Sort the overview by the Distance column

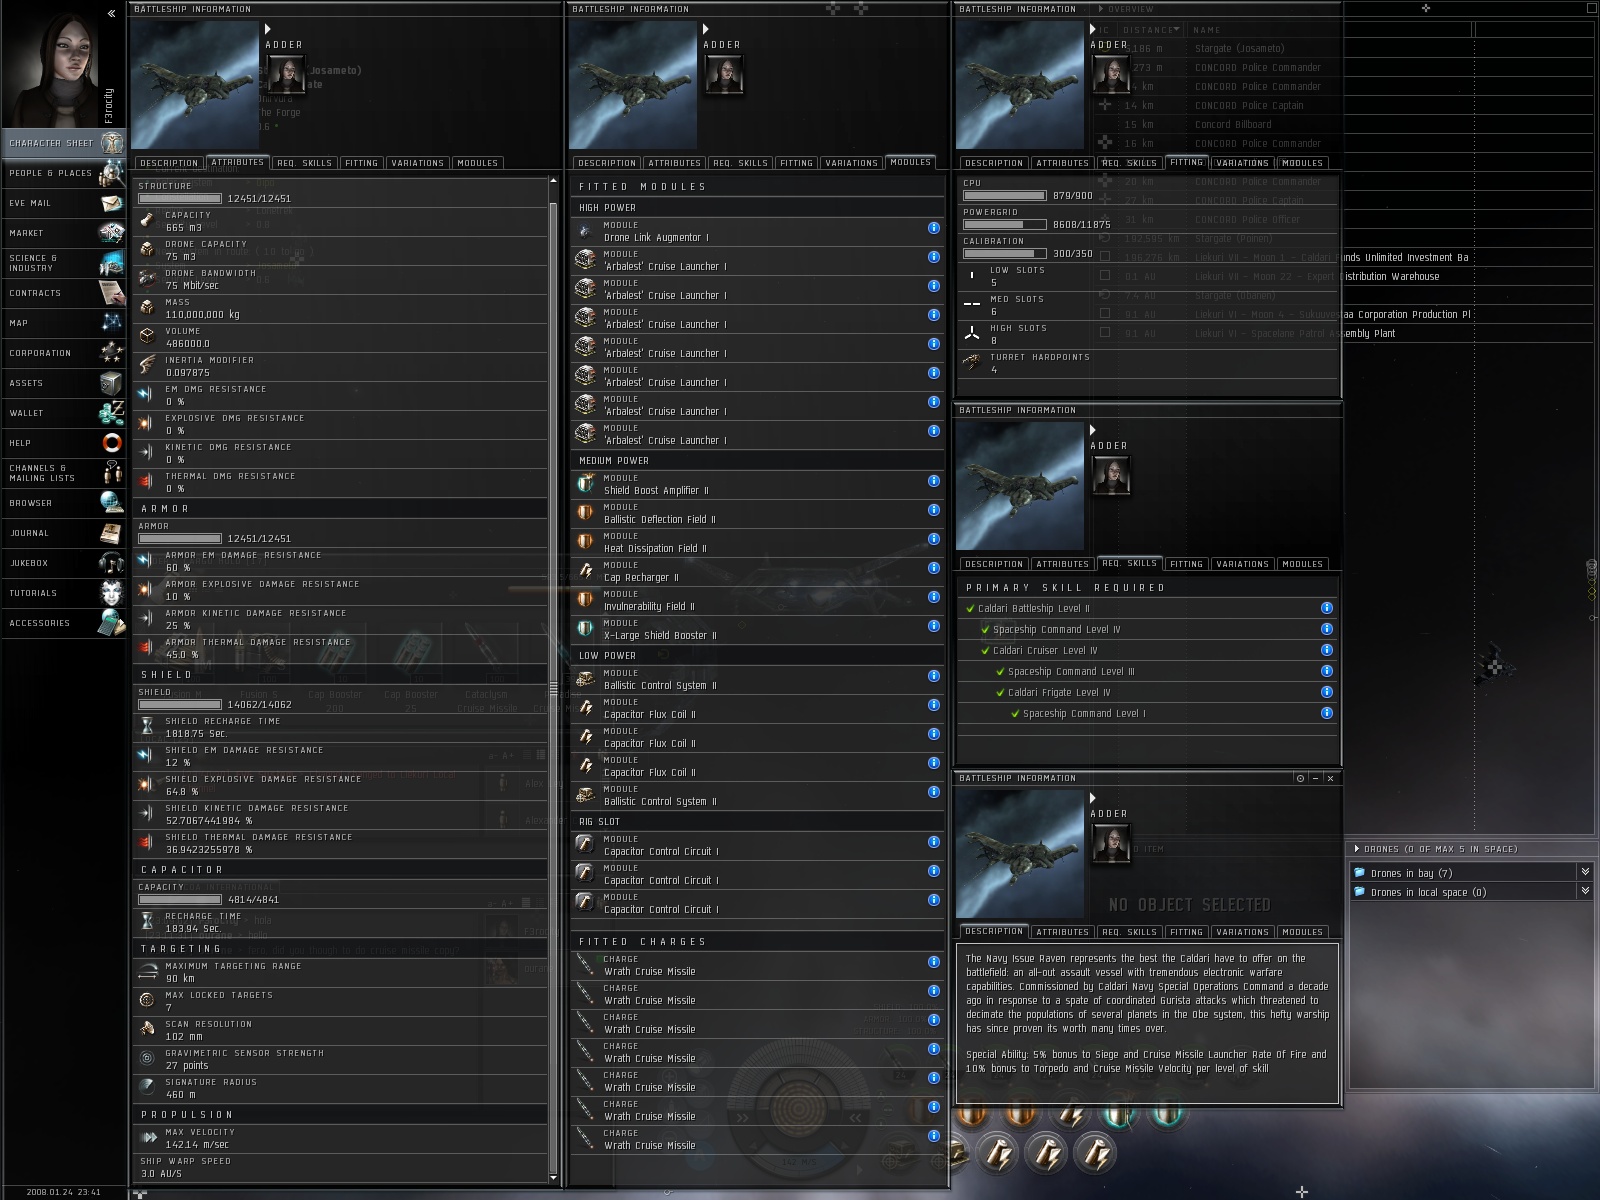(x=1149, y=30)
